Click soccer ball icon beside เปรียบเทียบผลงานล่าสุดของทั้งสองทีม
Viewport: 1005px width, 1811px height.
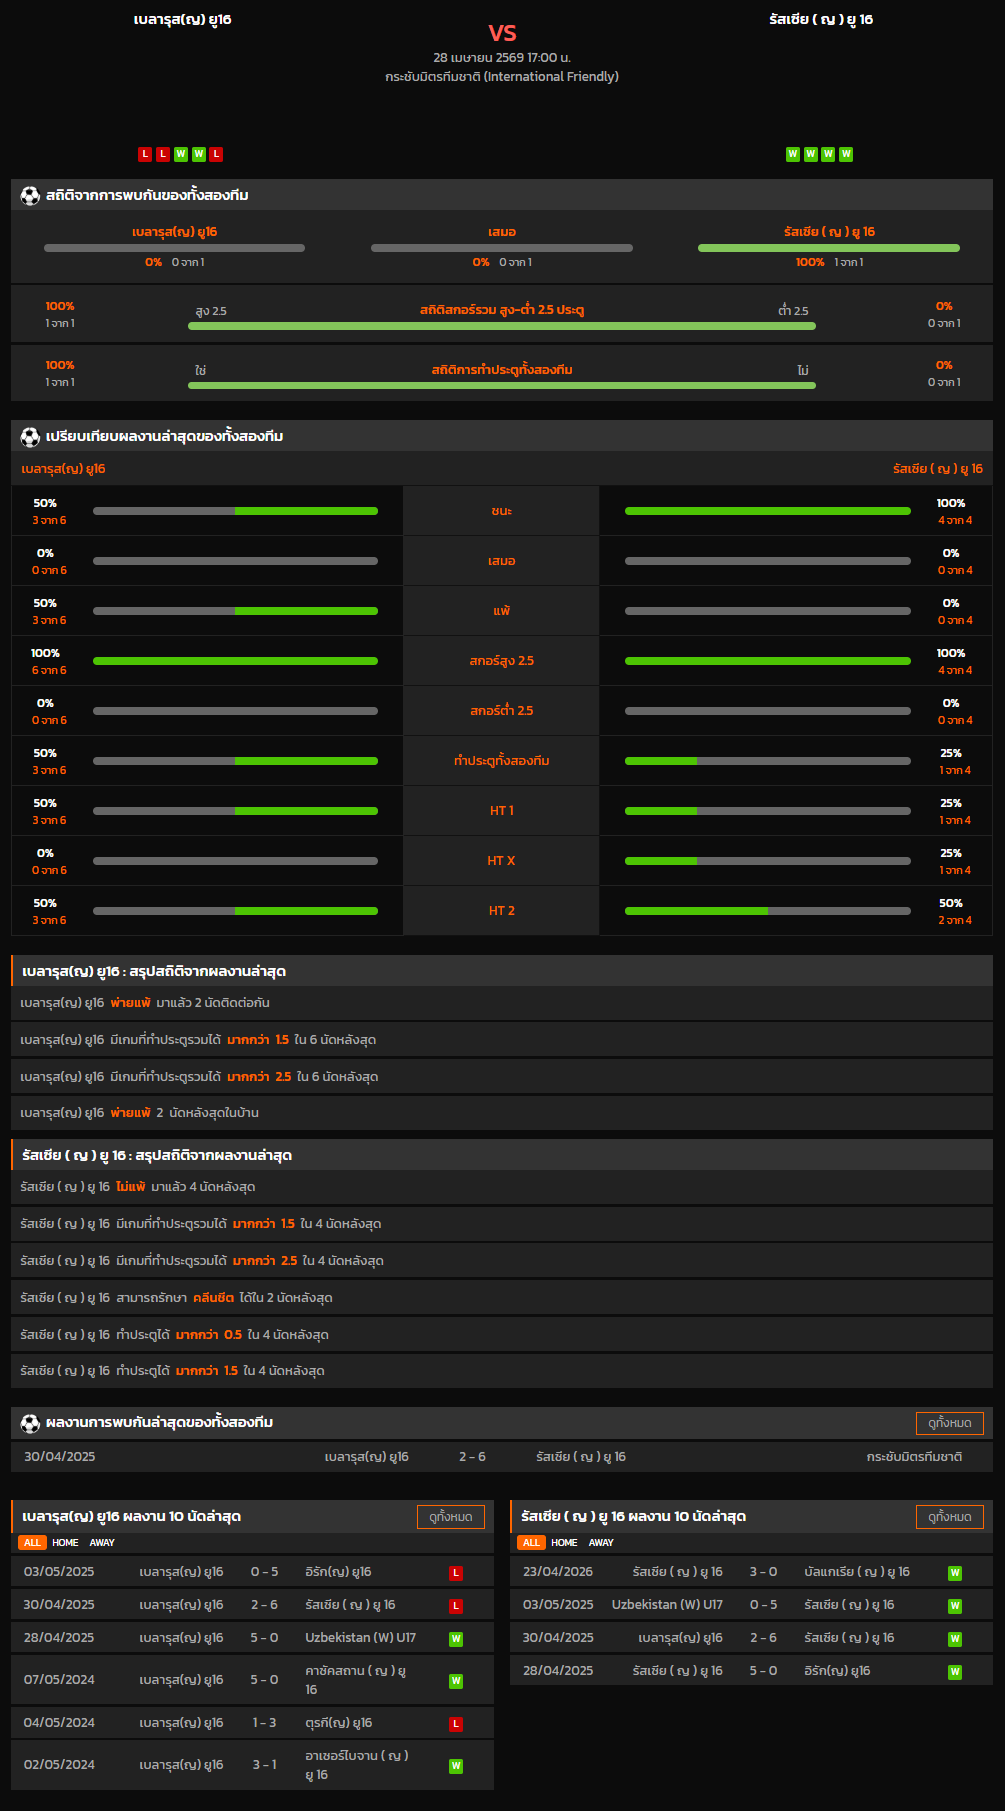click(30, 437)
